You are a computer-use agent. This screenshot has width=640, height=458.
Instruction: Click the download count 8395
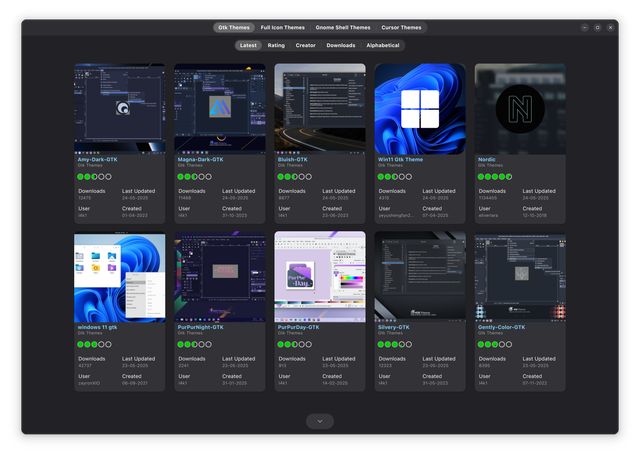[x=484, y=366]
